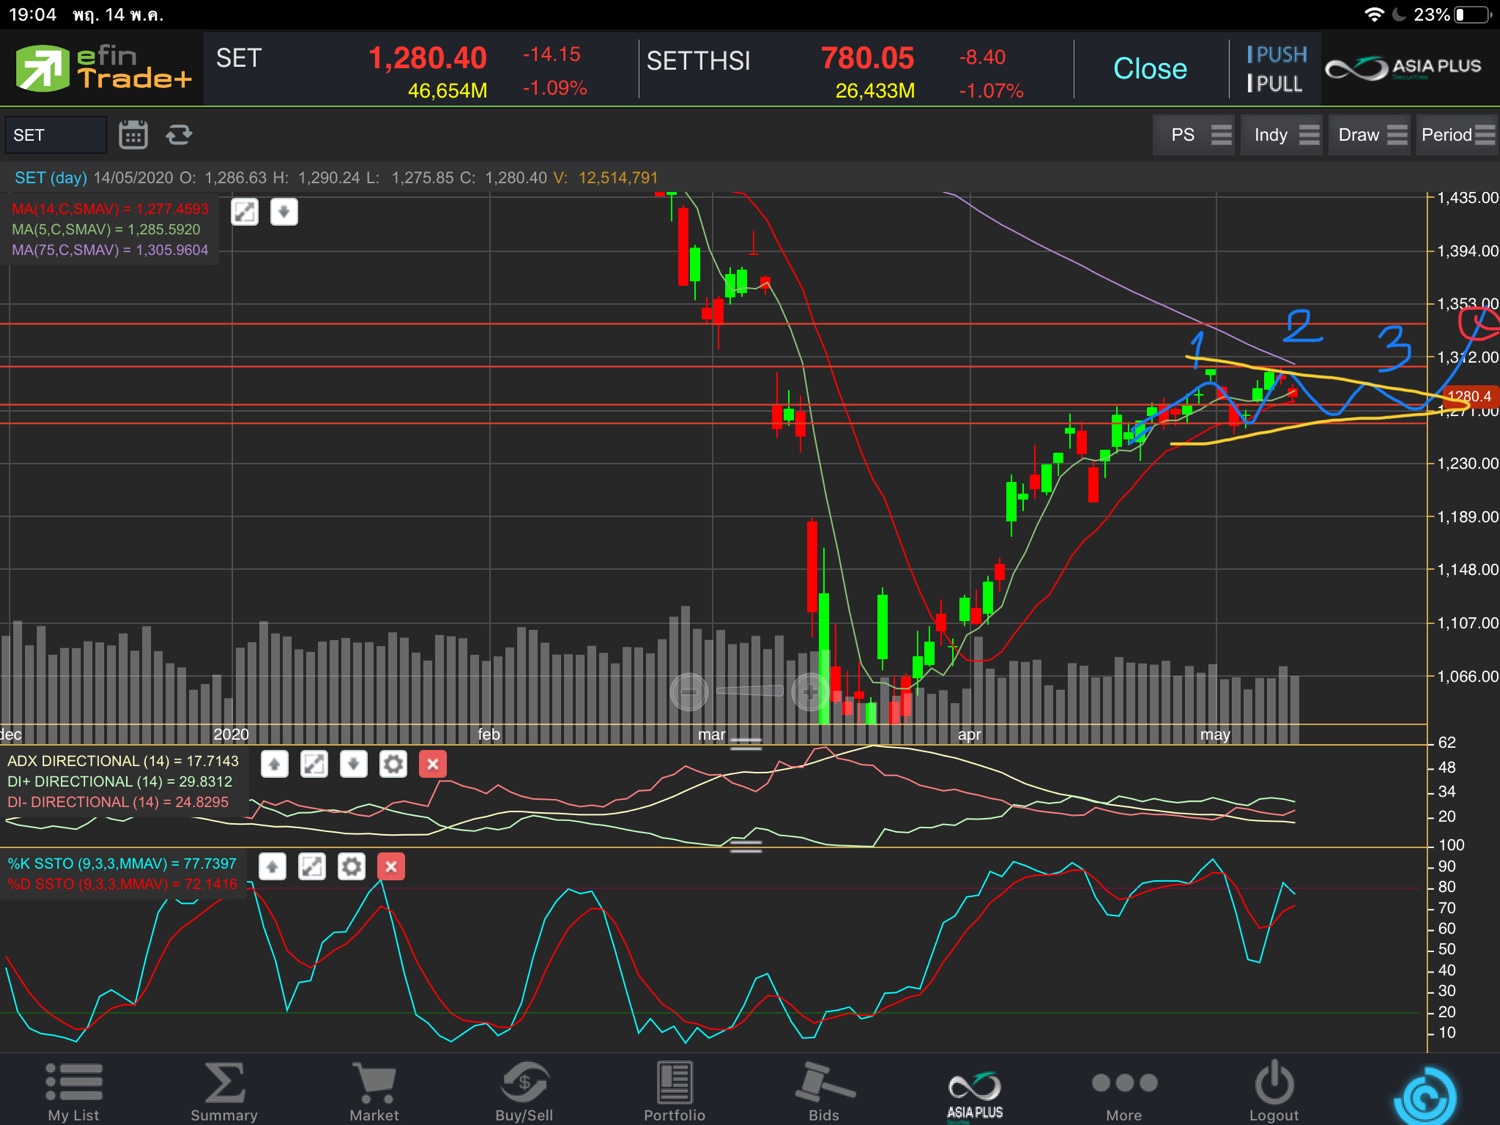Move the SSTO indicator panel up

(272, 866)
